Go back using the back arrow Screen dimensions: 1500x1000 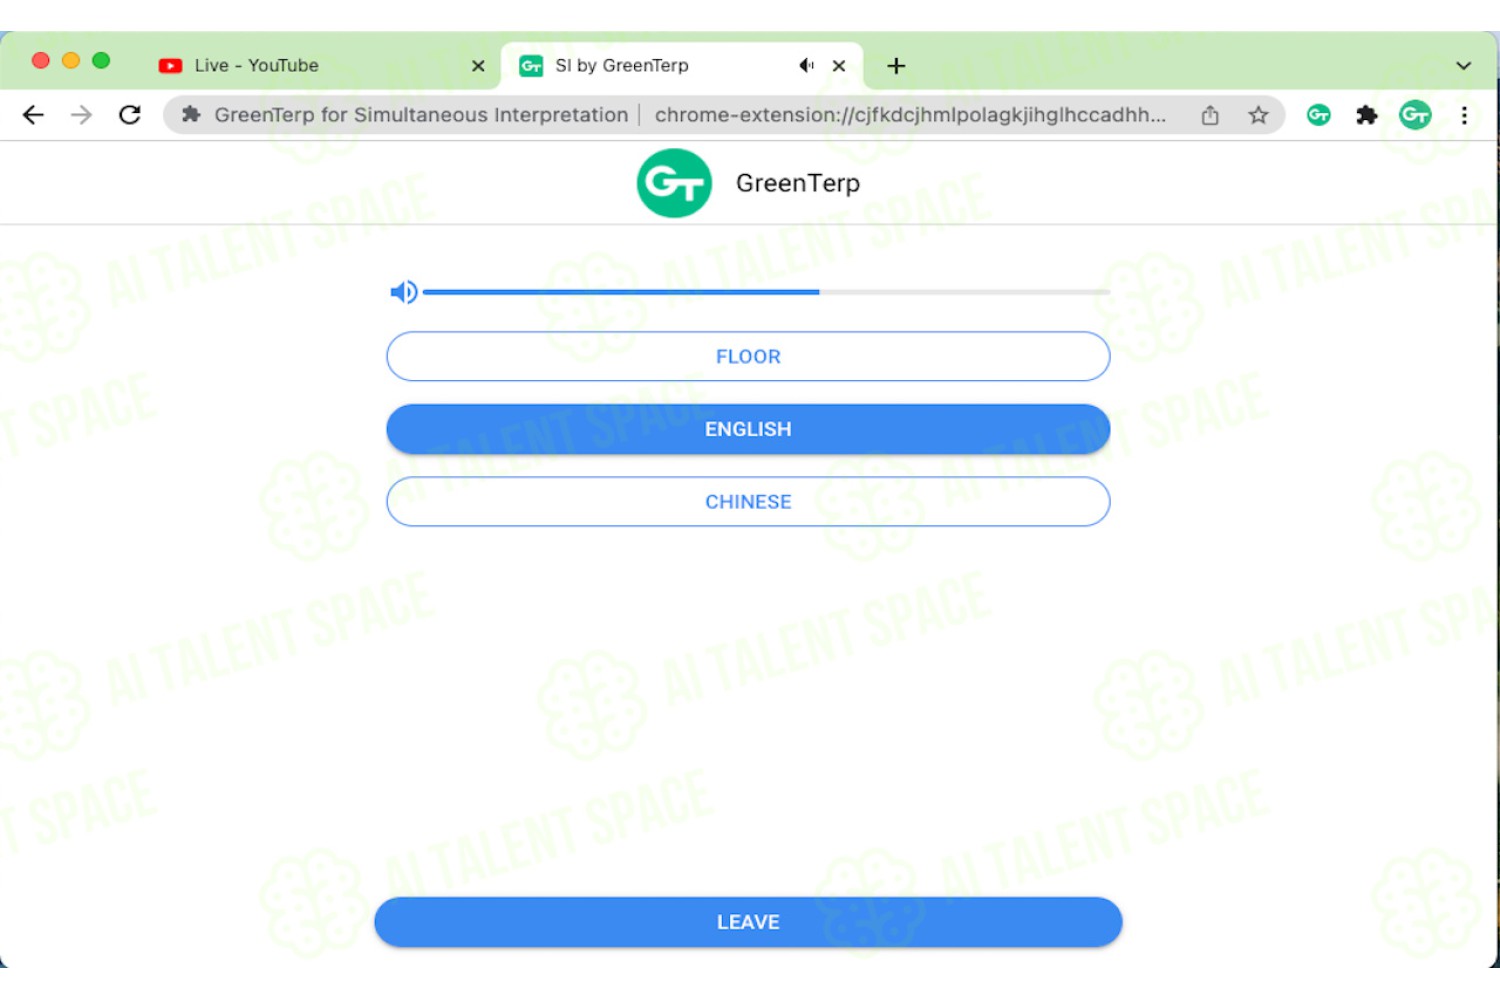click(33, 115)
